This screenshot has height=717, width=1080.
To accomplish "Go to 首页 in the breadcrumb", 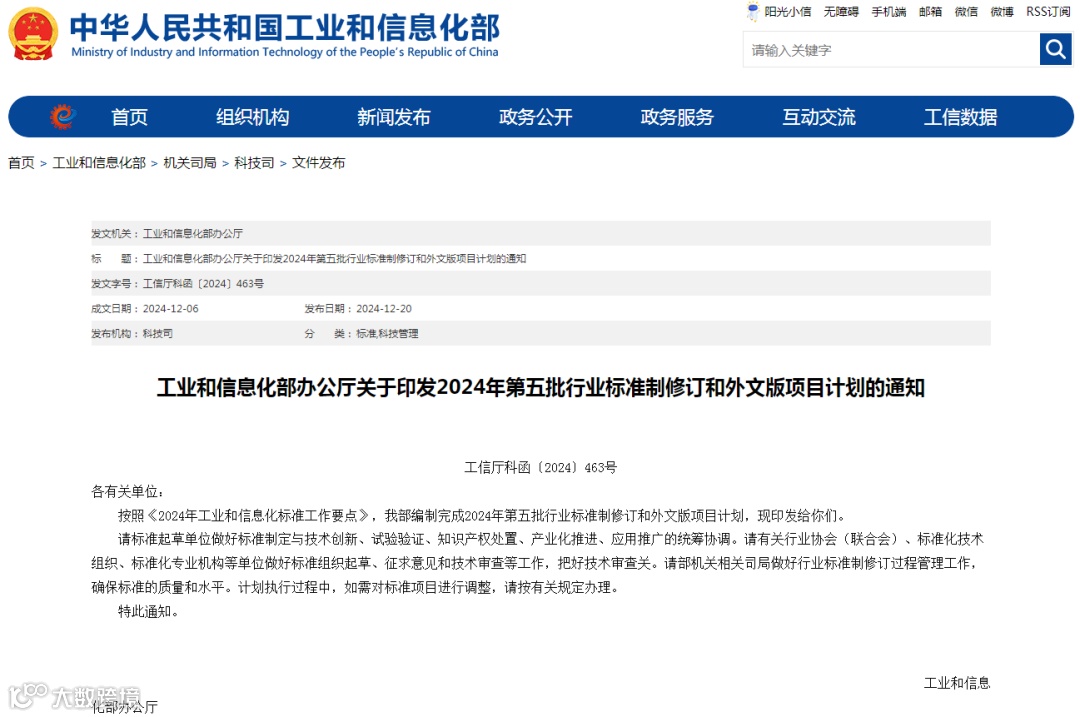I will click(x=21, y=163).
